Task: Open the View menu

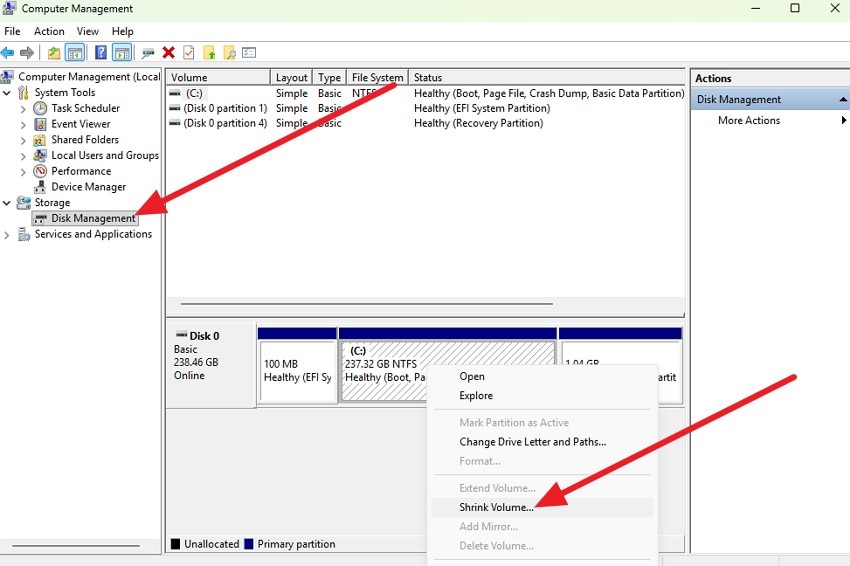Action: coord(87,31)
